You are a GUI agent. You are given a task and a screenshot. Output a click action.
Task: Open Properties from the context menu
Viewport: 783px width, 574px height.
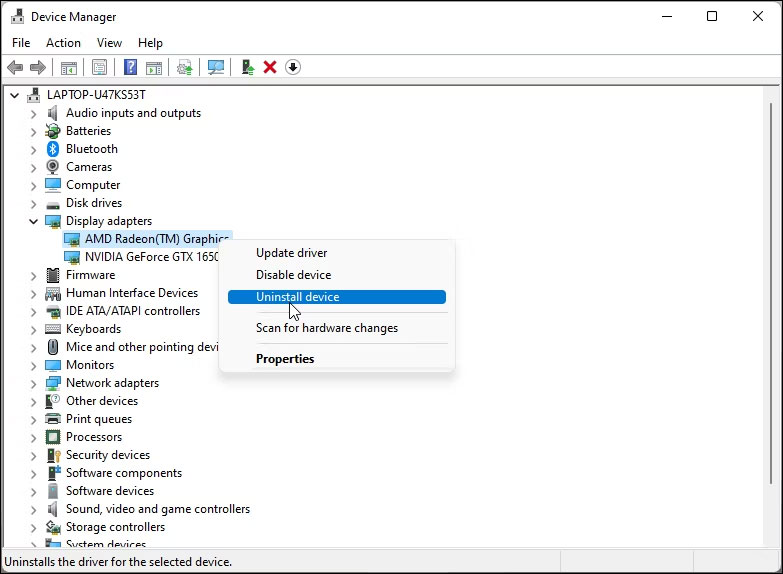tap(337, 359)
